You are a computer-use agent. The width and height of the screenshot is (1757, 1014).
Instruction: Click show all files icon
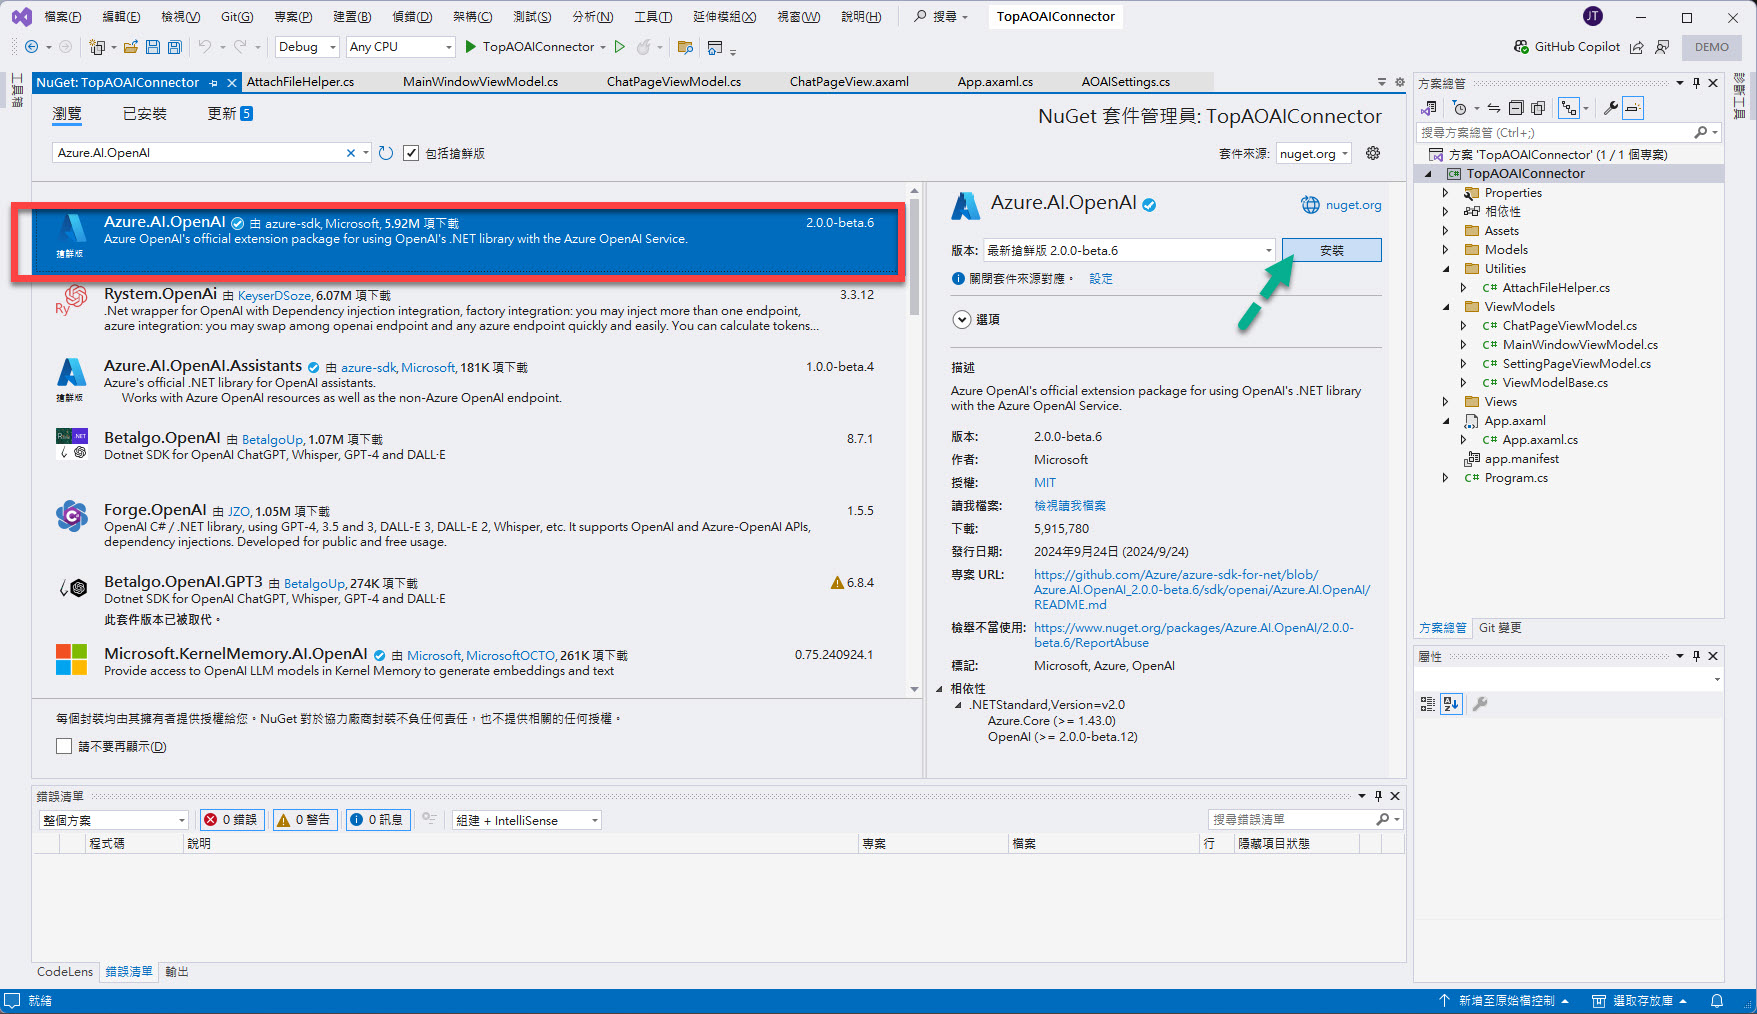tap(1538, 108)
